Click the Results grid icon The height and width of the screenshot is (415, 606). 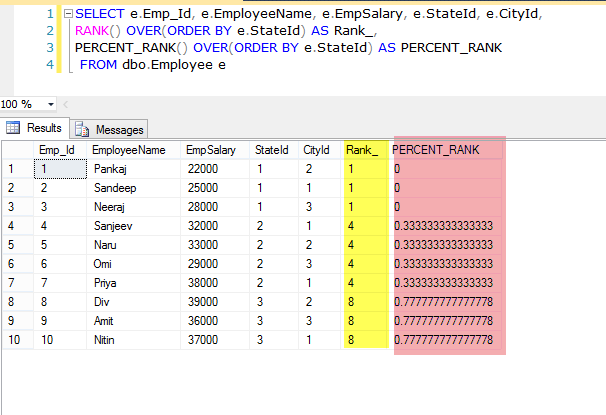click(13, 128)
